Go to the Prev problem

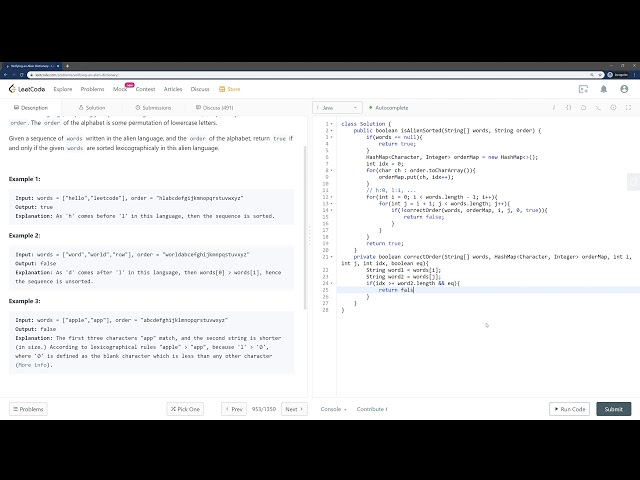pyautogui.click(x=234, y=409)
